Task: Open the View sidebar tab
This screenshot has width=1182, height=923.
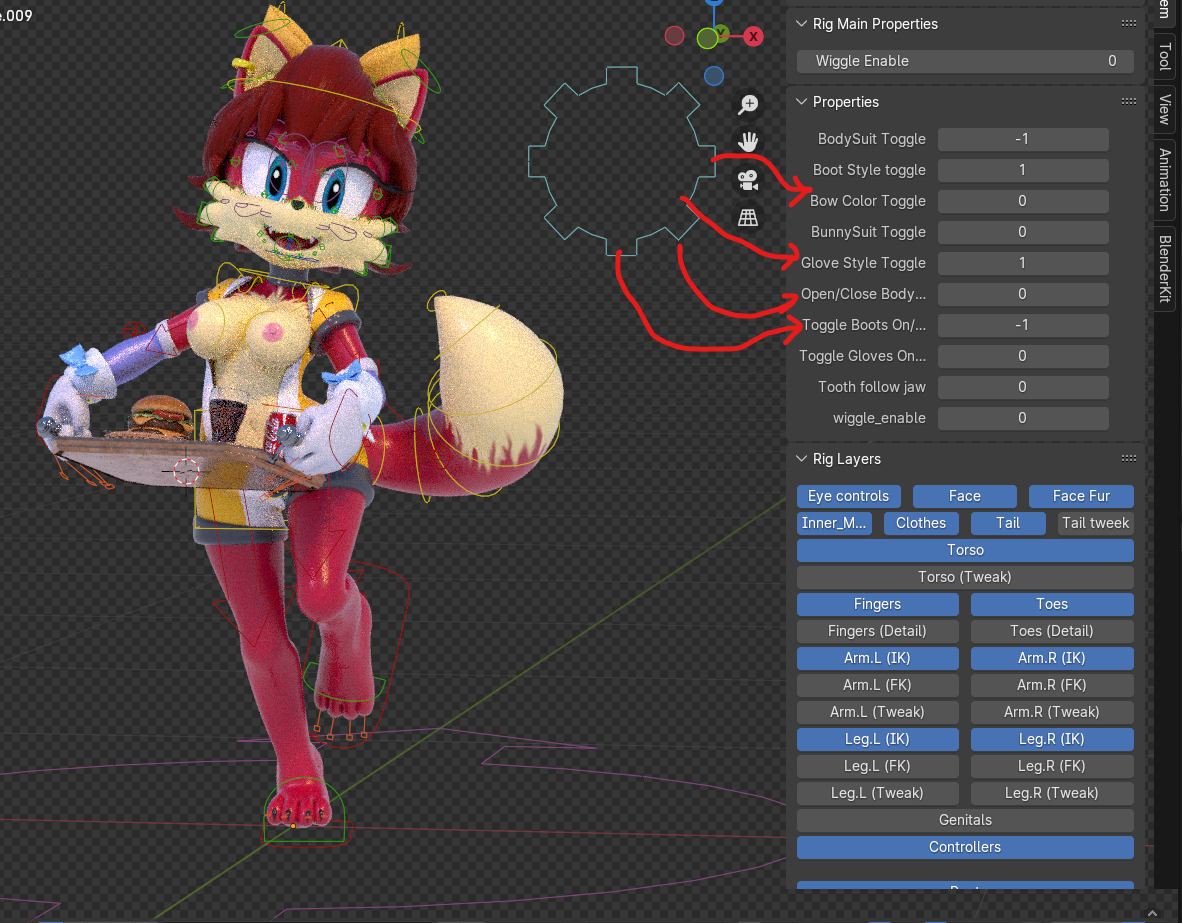Action: 1165,109
